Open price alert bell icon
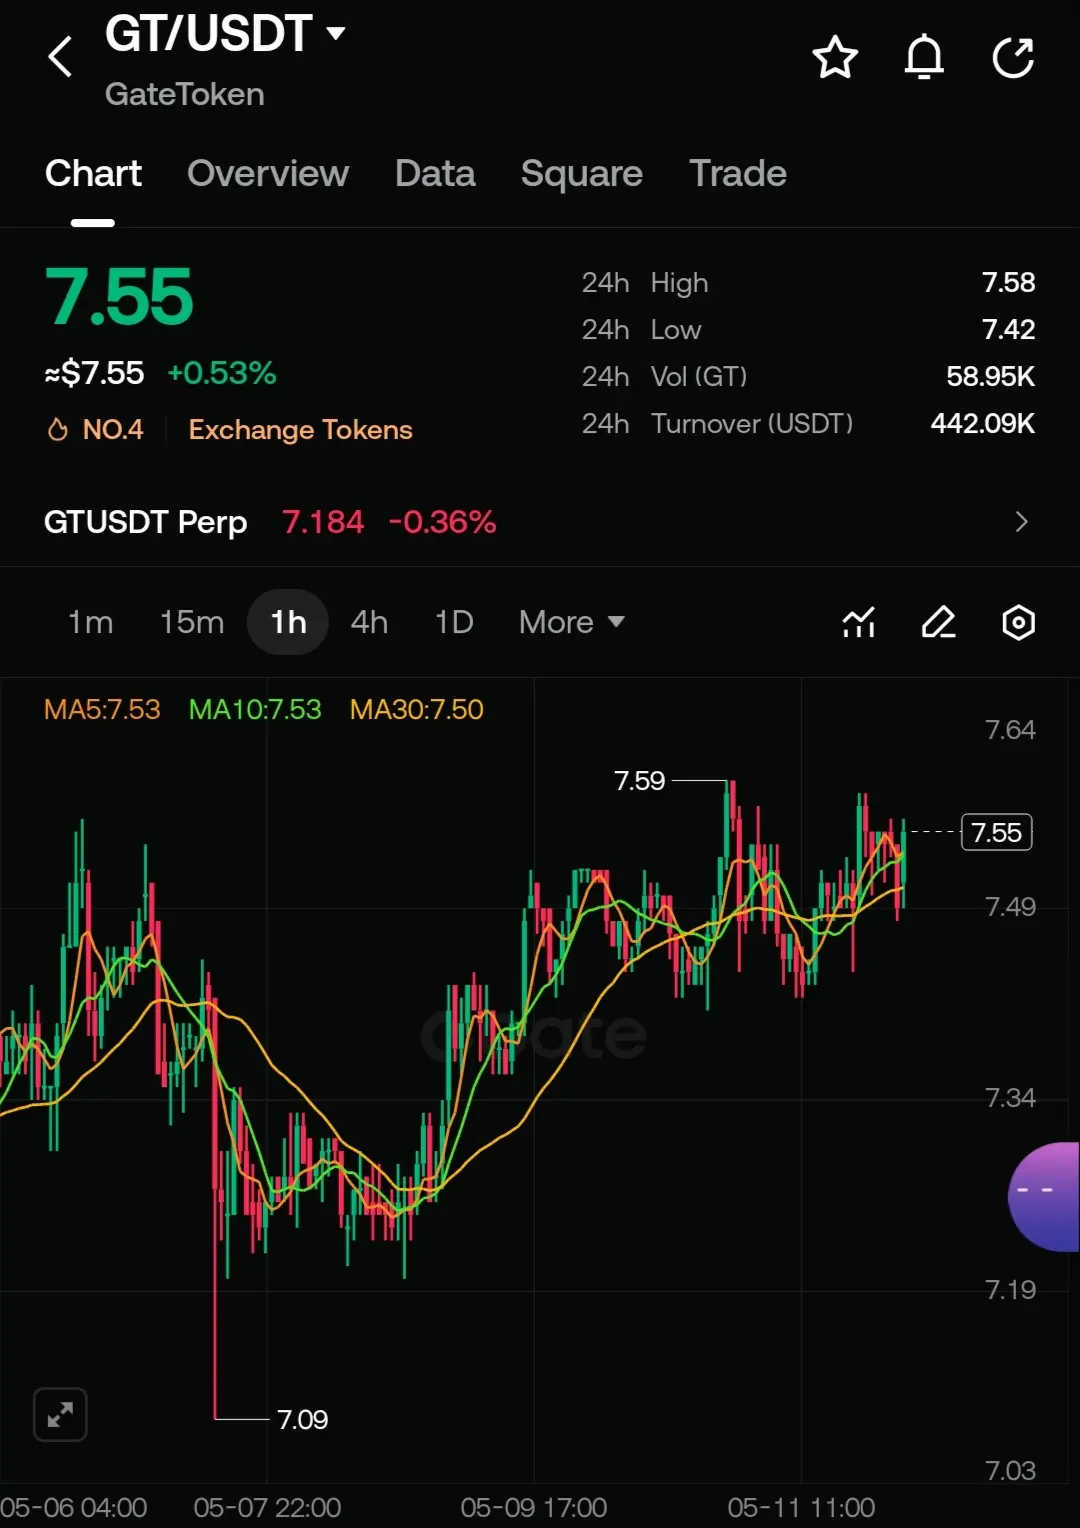1080x1528 pixels. tap(924, 57)
